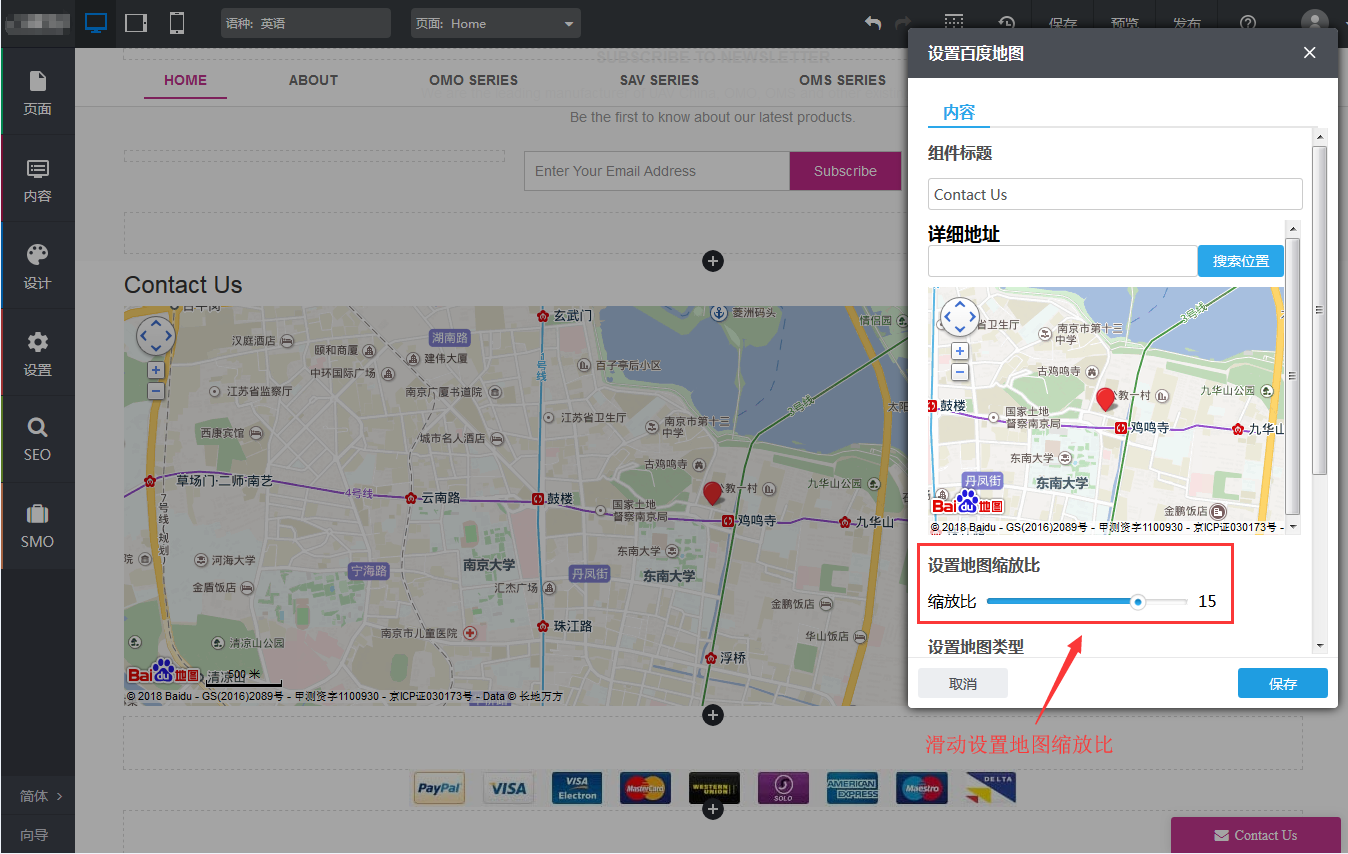Click the undo arrow in top toolbar
Image resolution: width=1348 pixels, height=854 pixels.
(x=873, y=23)
